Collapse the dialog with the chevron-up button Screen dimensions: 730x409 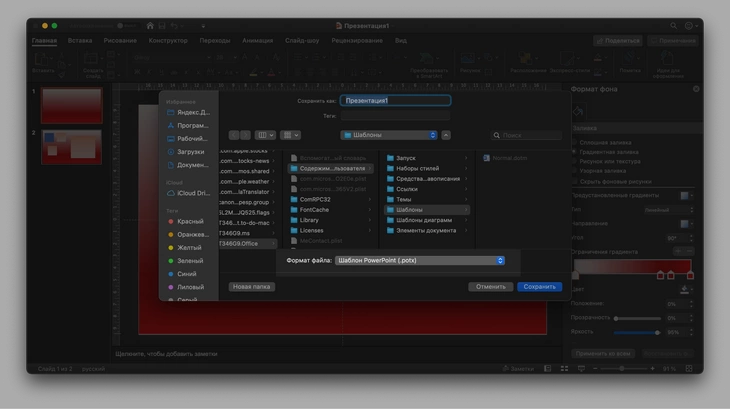446,135
